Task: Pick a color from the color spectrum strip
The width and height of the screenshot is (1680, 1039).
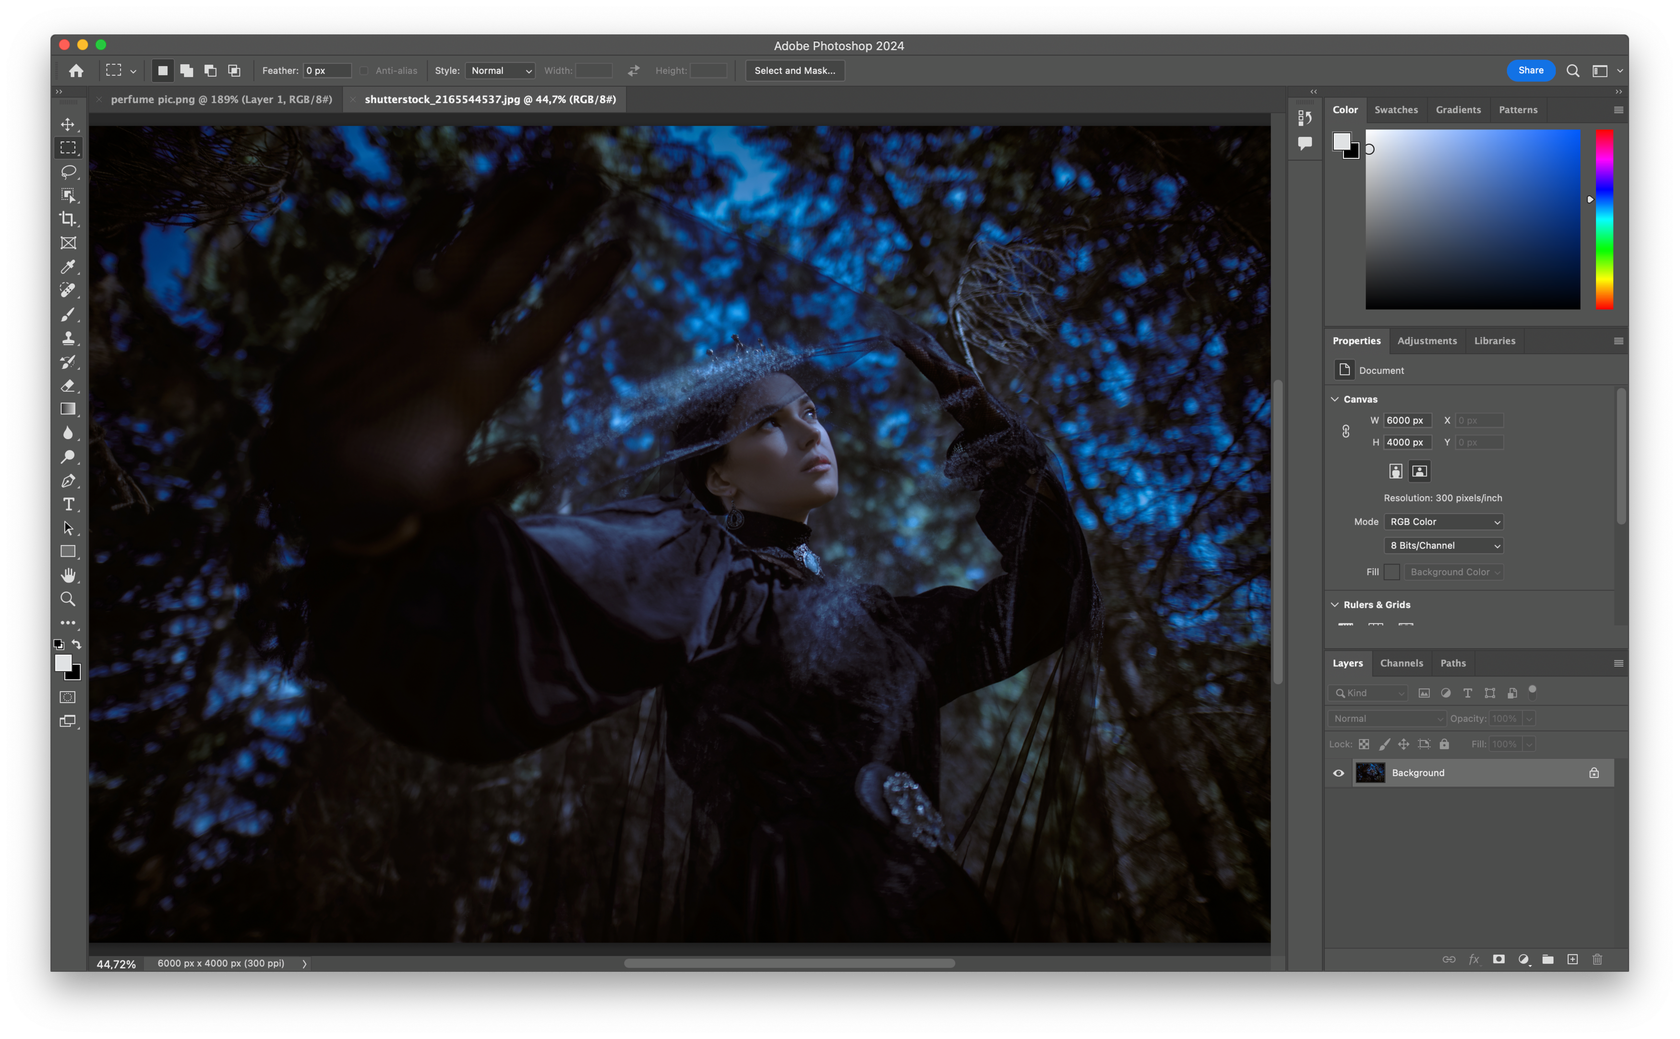Action: [x=1604, y=220]
